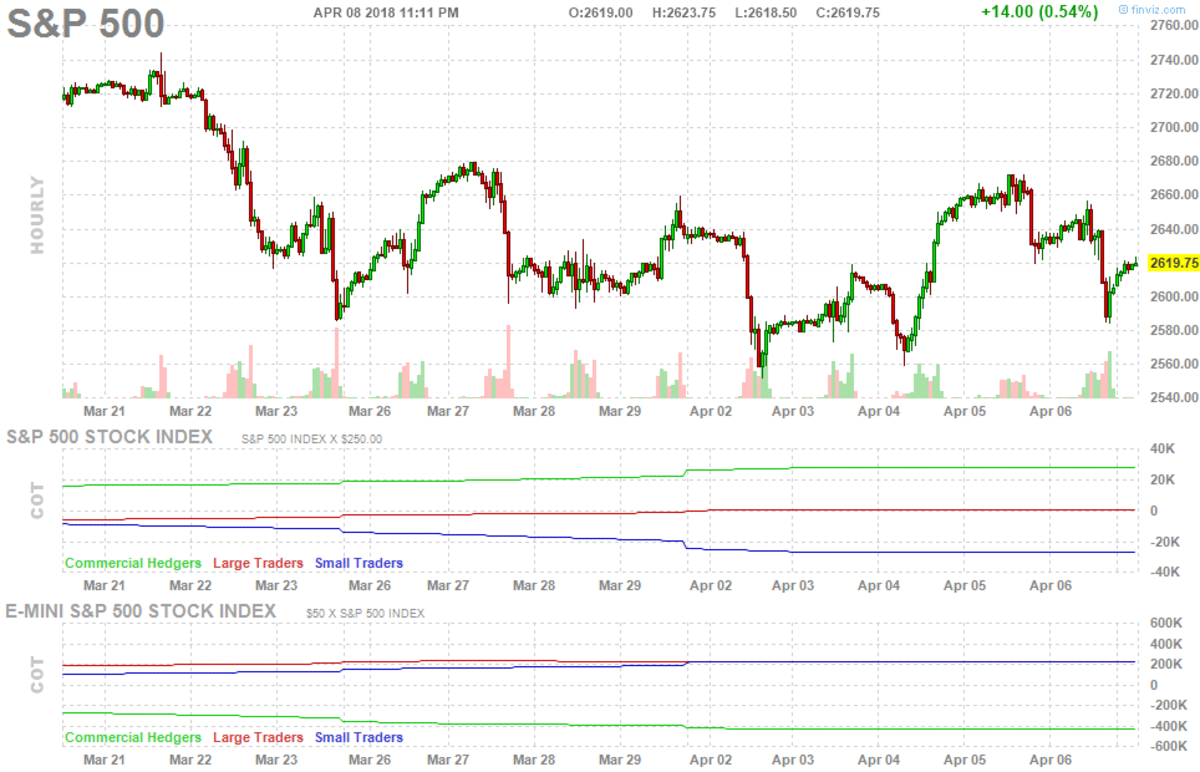Screen dimensions: 1200x772
Task: Click the "$50 X S&P 500 INDEX" subtitle
Action: 366,613
